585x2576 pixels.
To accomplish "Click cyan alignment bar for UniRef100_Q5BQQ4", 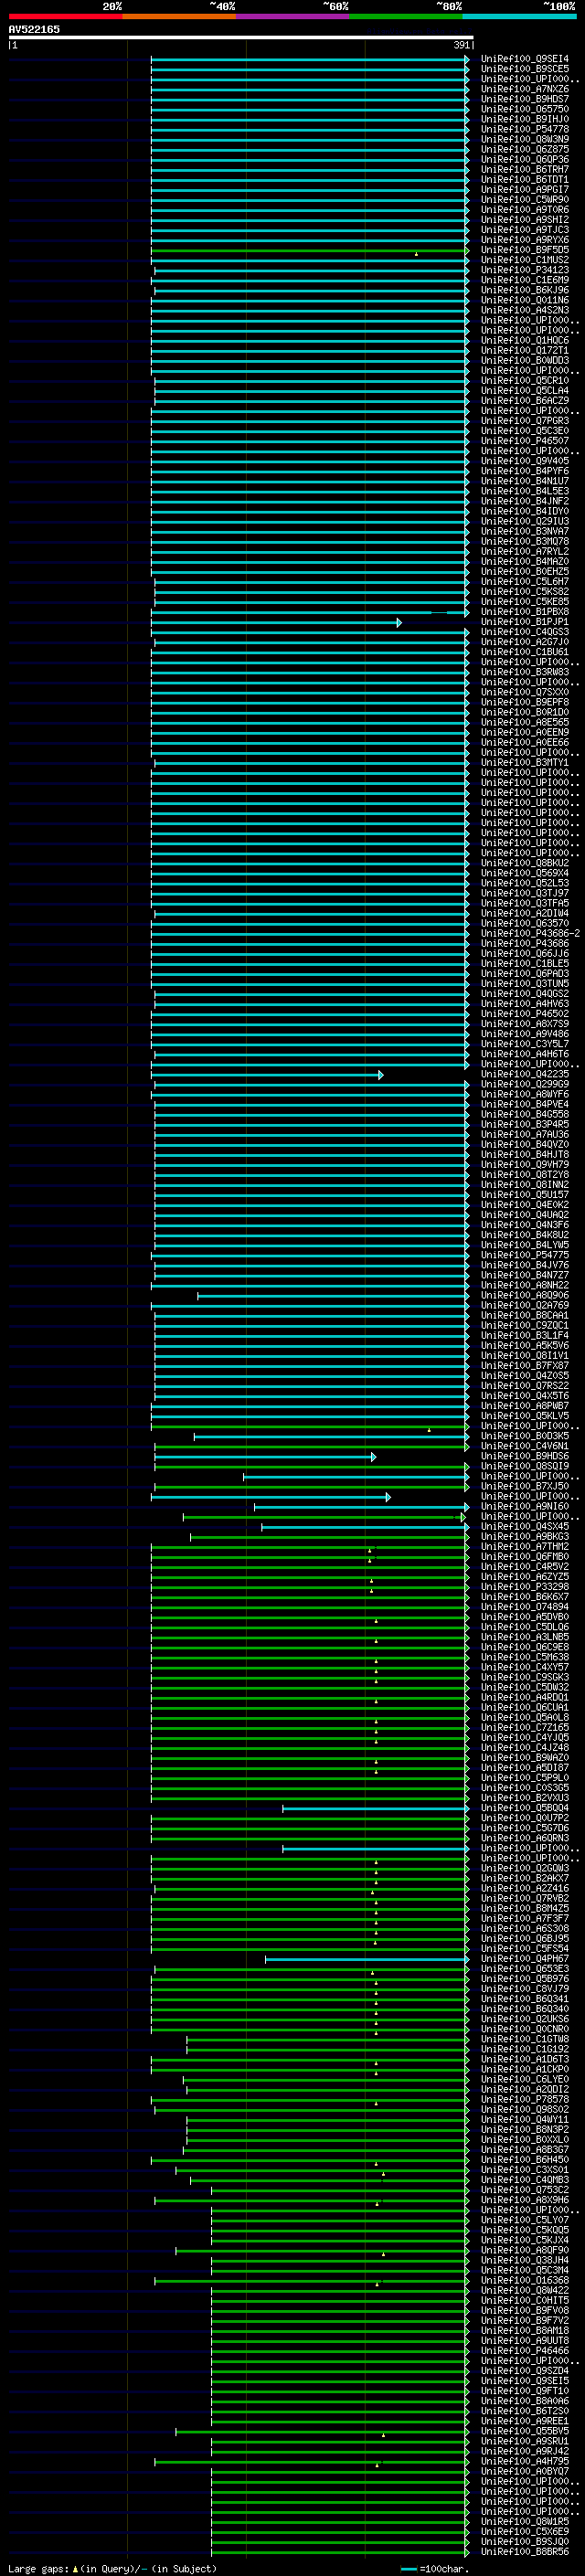I will tap(375, 1808).
